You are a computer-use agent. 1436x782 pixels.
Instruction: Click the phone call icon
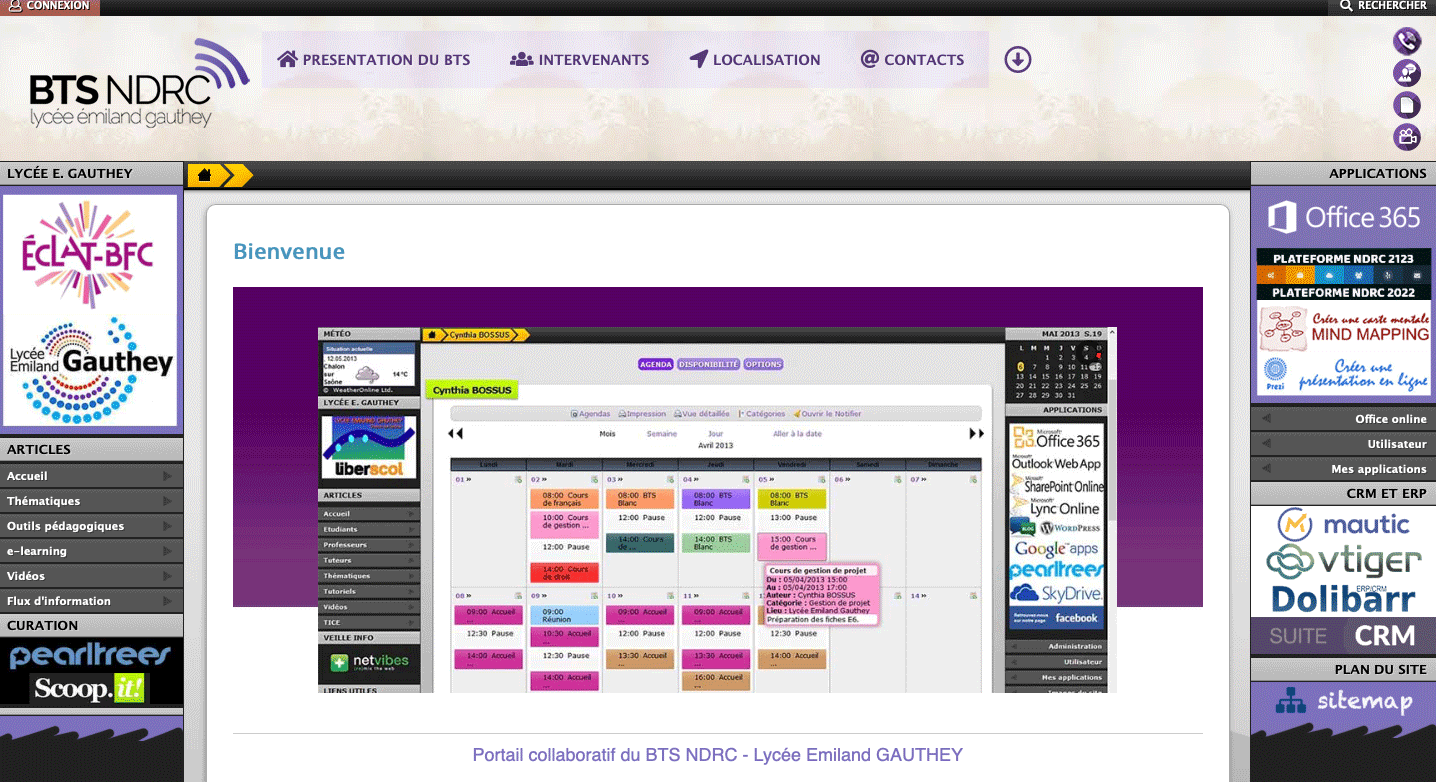1407,41
